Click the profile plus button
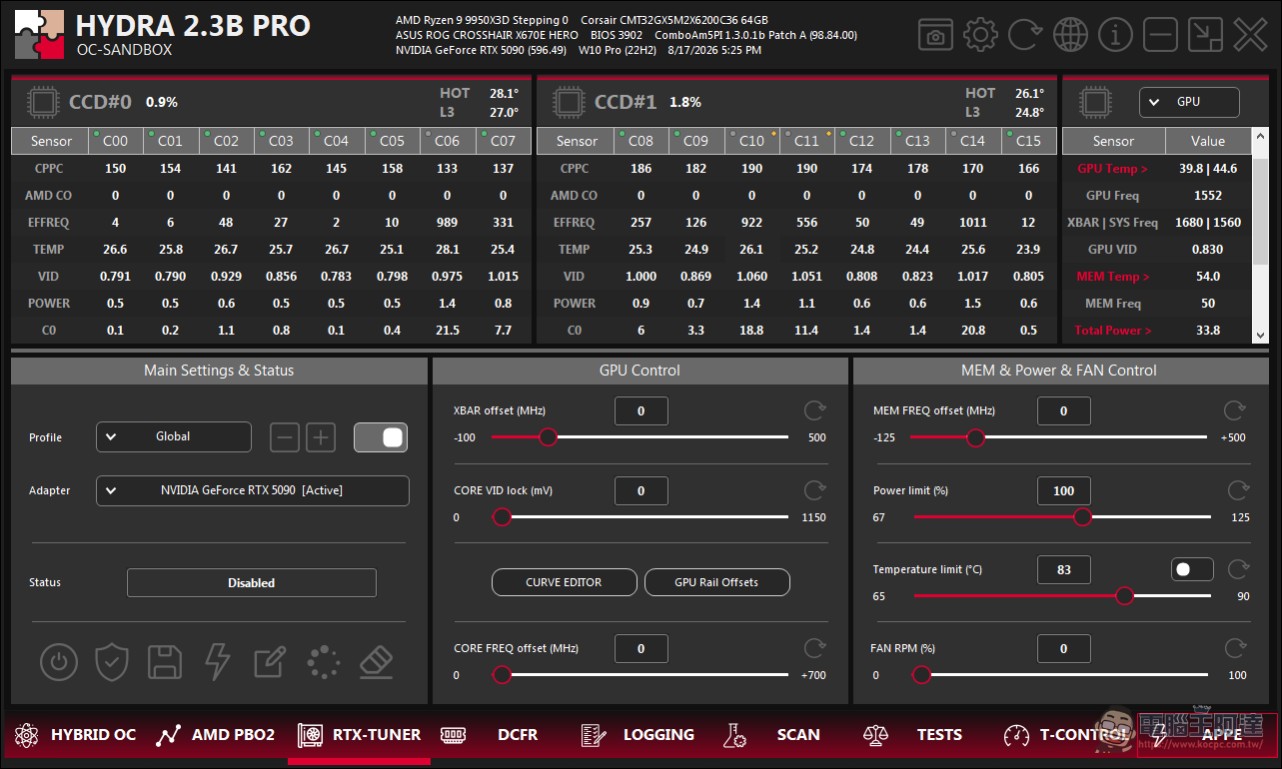This screenshot has width=1282, height=769. [320, 437]
